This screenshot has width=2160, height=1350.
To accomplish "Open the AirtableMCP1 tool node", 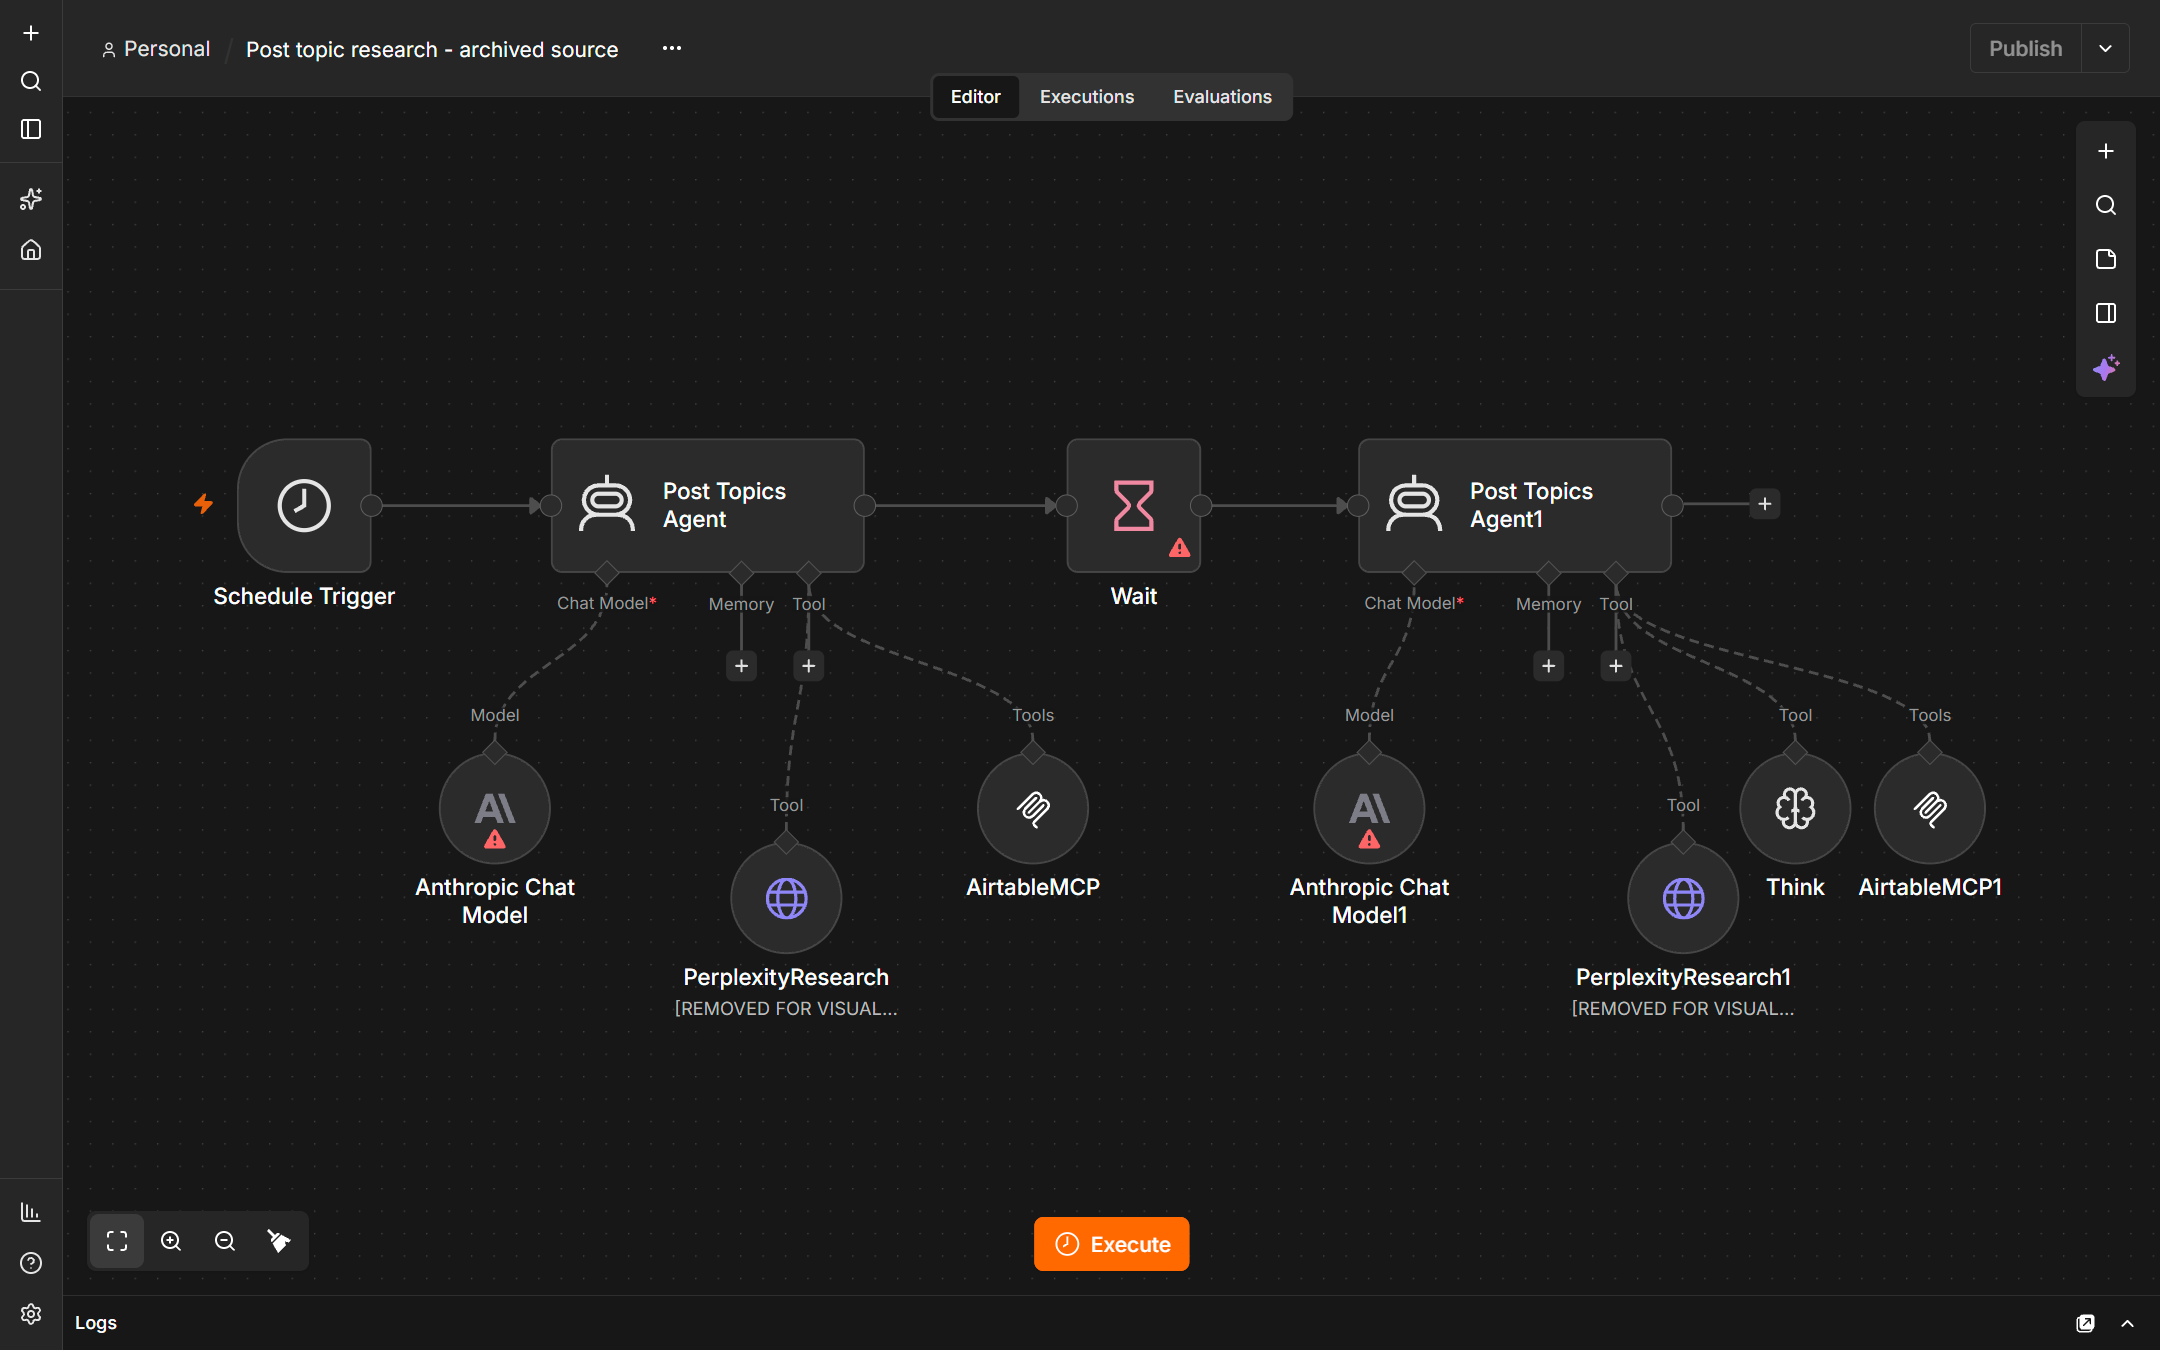I will click(x=1930, y=808).
